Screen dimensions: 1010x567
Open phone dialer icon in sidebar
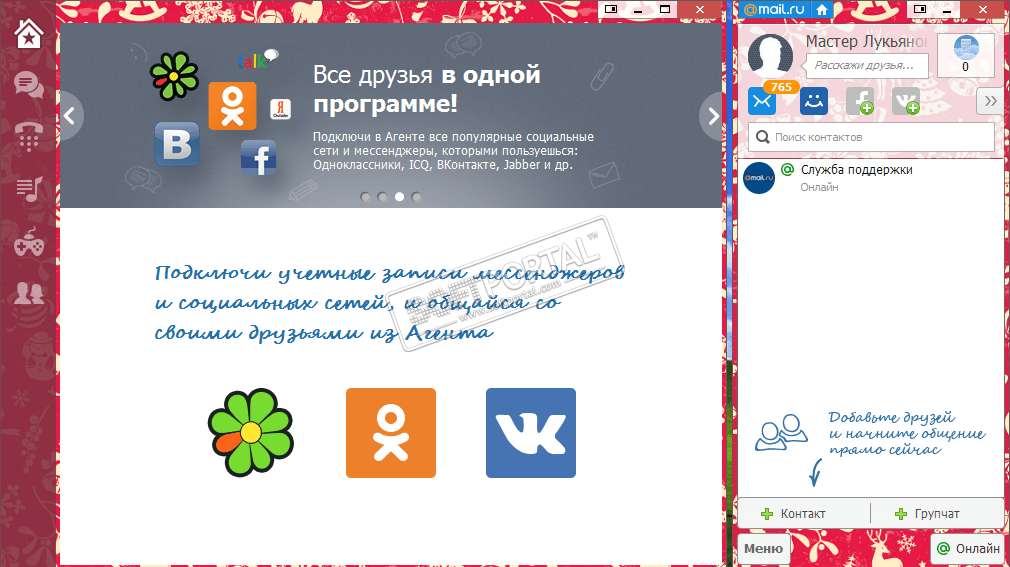click(x=29, y=136)
